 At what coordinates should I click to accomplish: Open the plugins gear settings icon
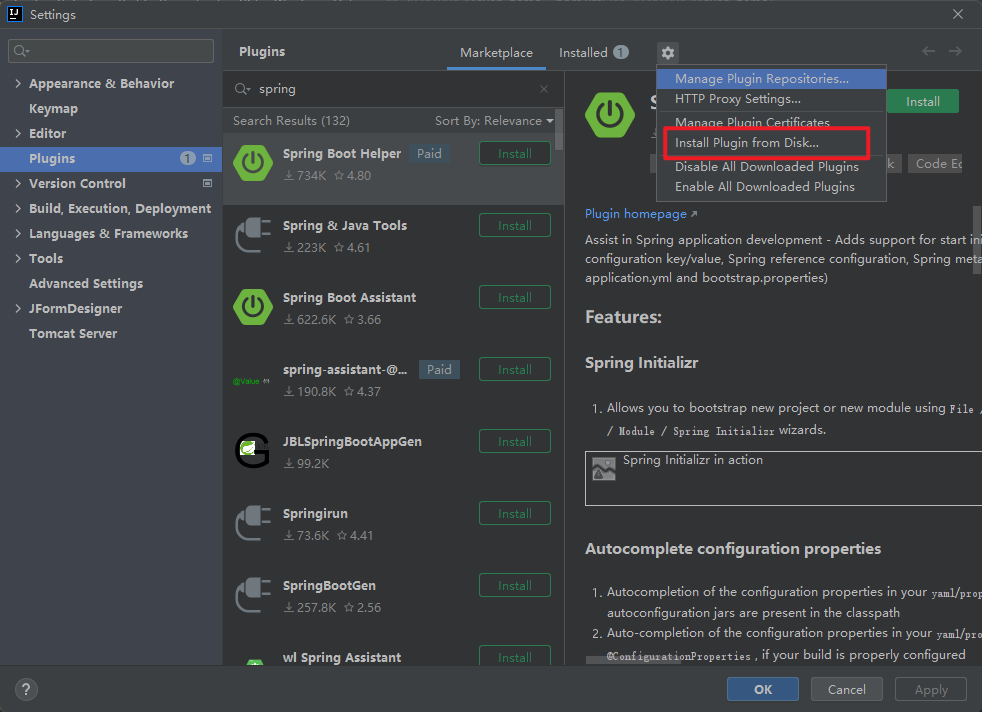tap(668, 53)
